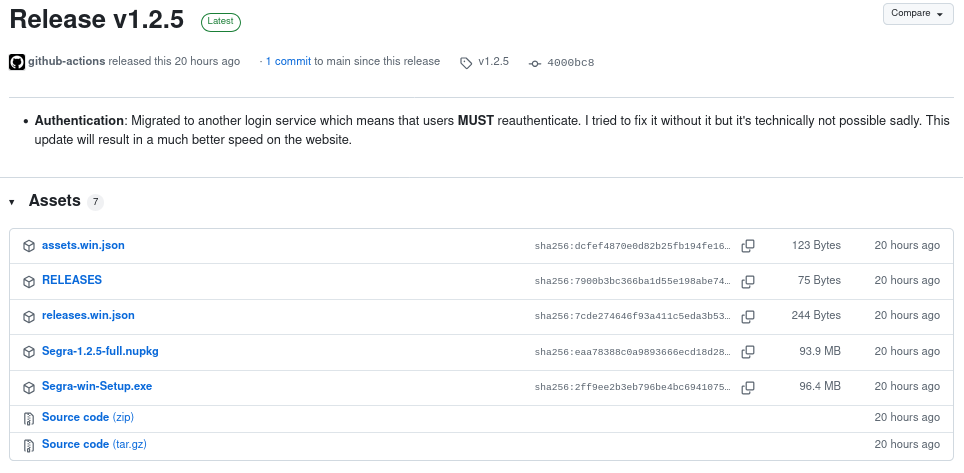964x473 pixels.
Task: Download Segra-win-Setup.exe
Action: click(96, 386)
